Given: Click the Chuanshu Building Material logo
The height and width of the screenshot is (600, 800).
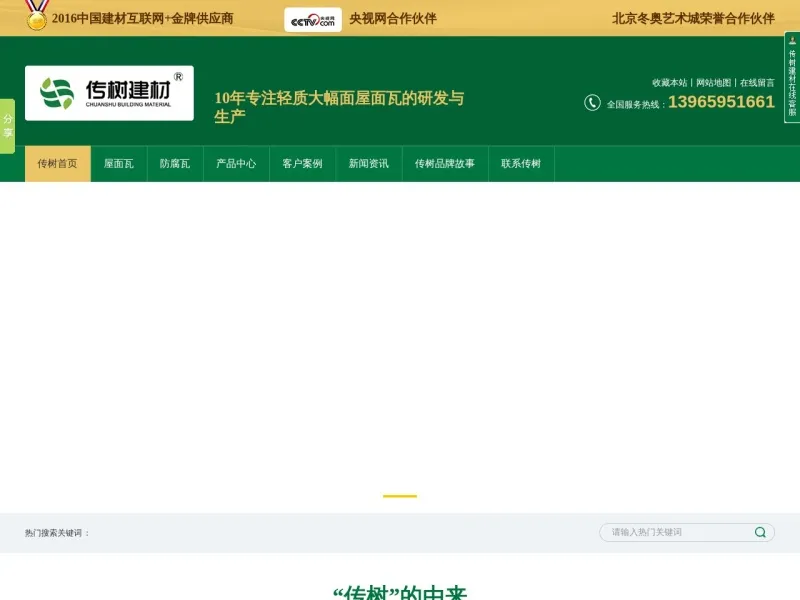Looking at the screenshot, I should point(109,93).
